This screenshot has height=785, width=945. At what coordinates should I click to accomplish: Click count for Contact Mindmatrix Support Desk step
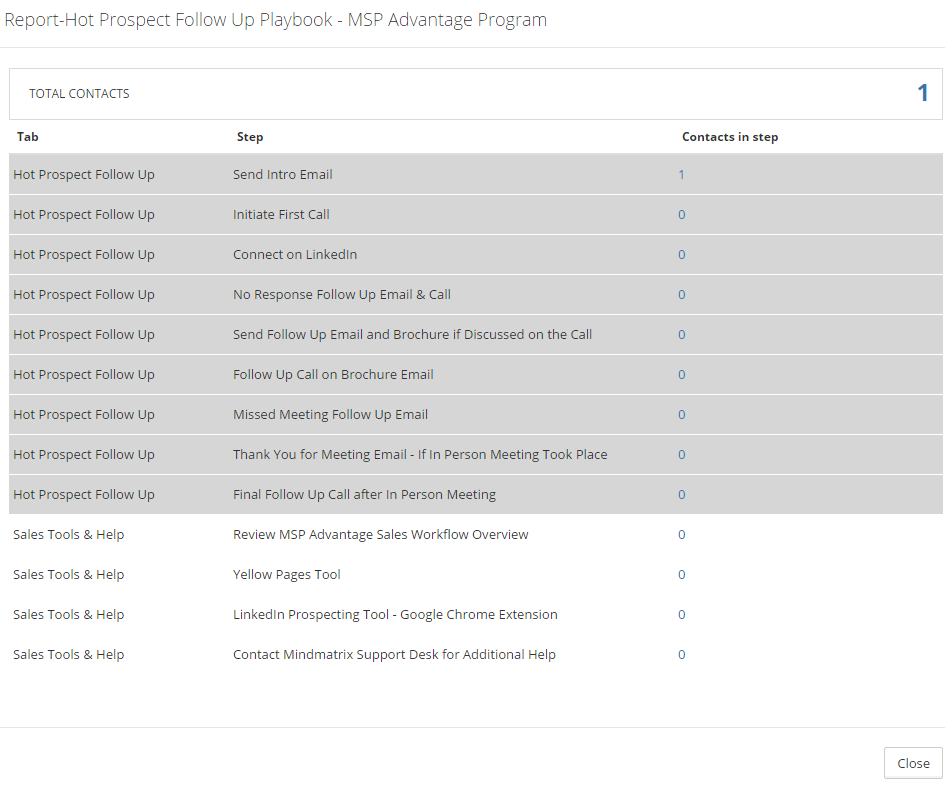(x=682, y=654)
